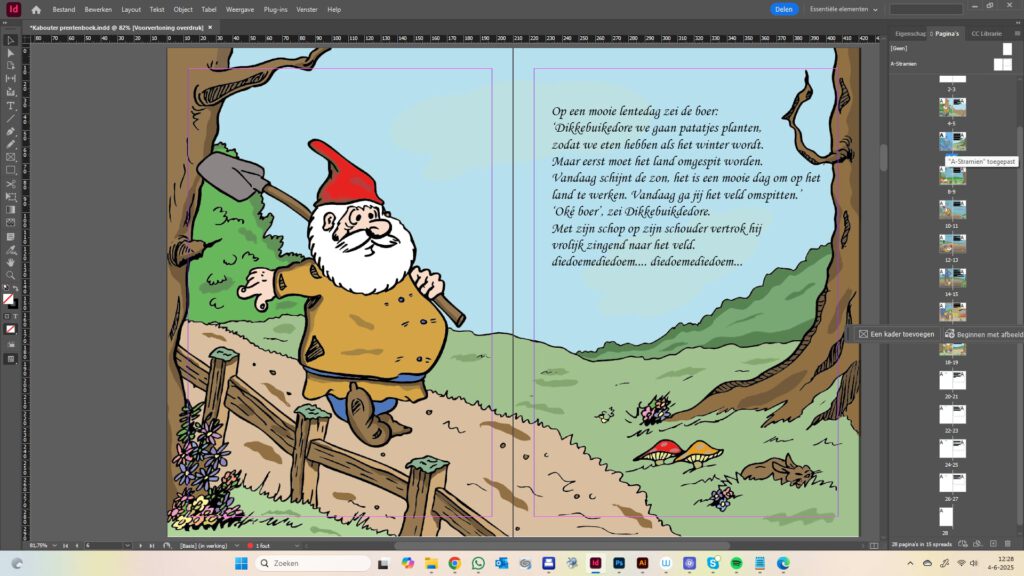Open Photoshop from the taskbar
This screenshot has height=576, width=1024.
pos(618,564)
